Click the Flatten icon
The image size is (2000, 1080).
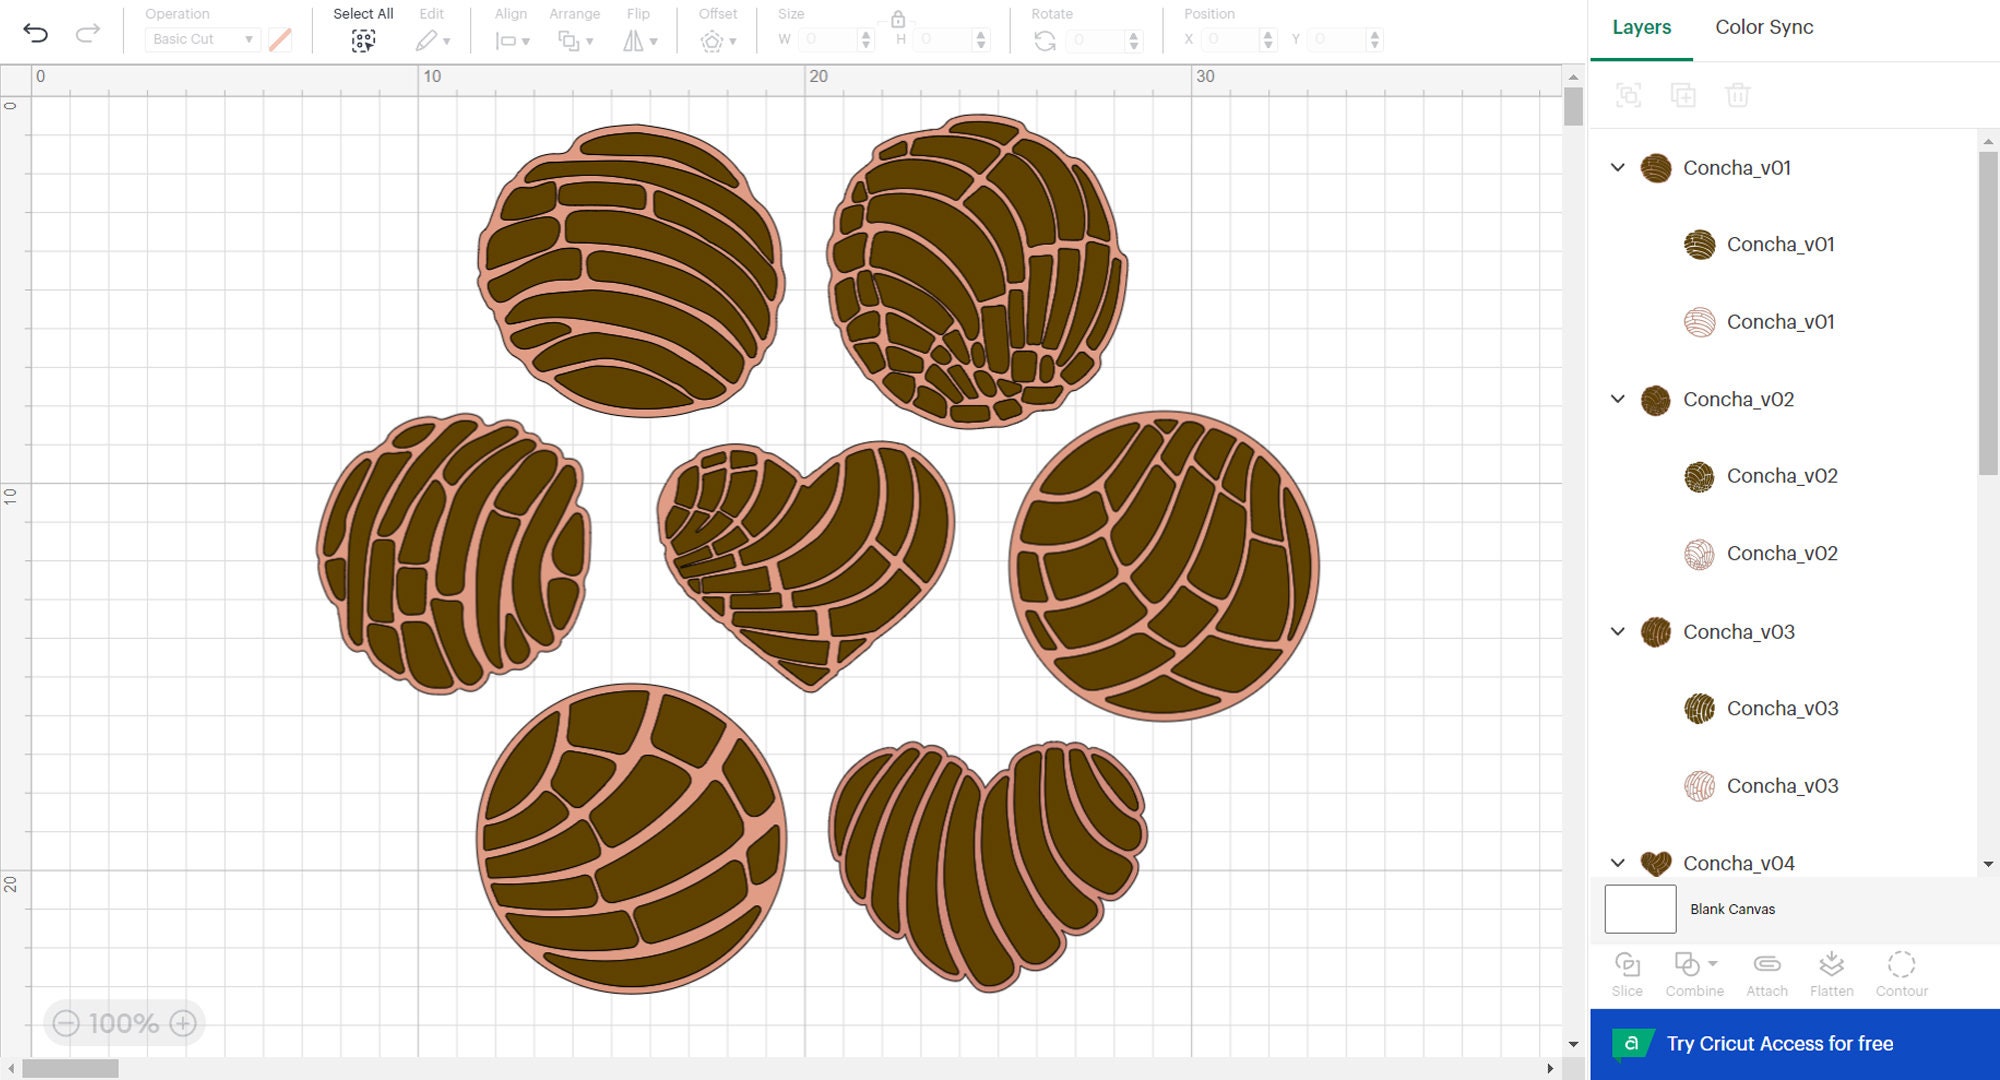tap(1832, 972)
